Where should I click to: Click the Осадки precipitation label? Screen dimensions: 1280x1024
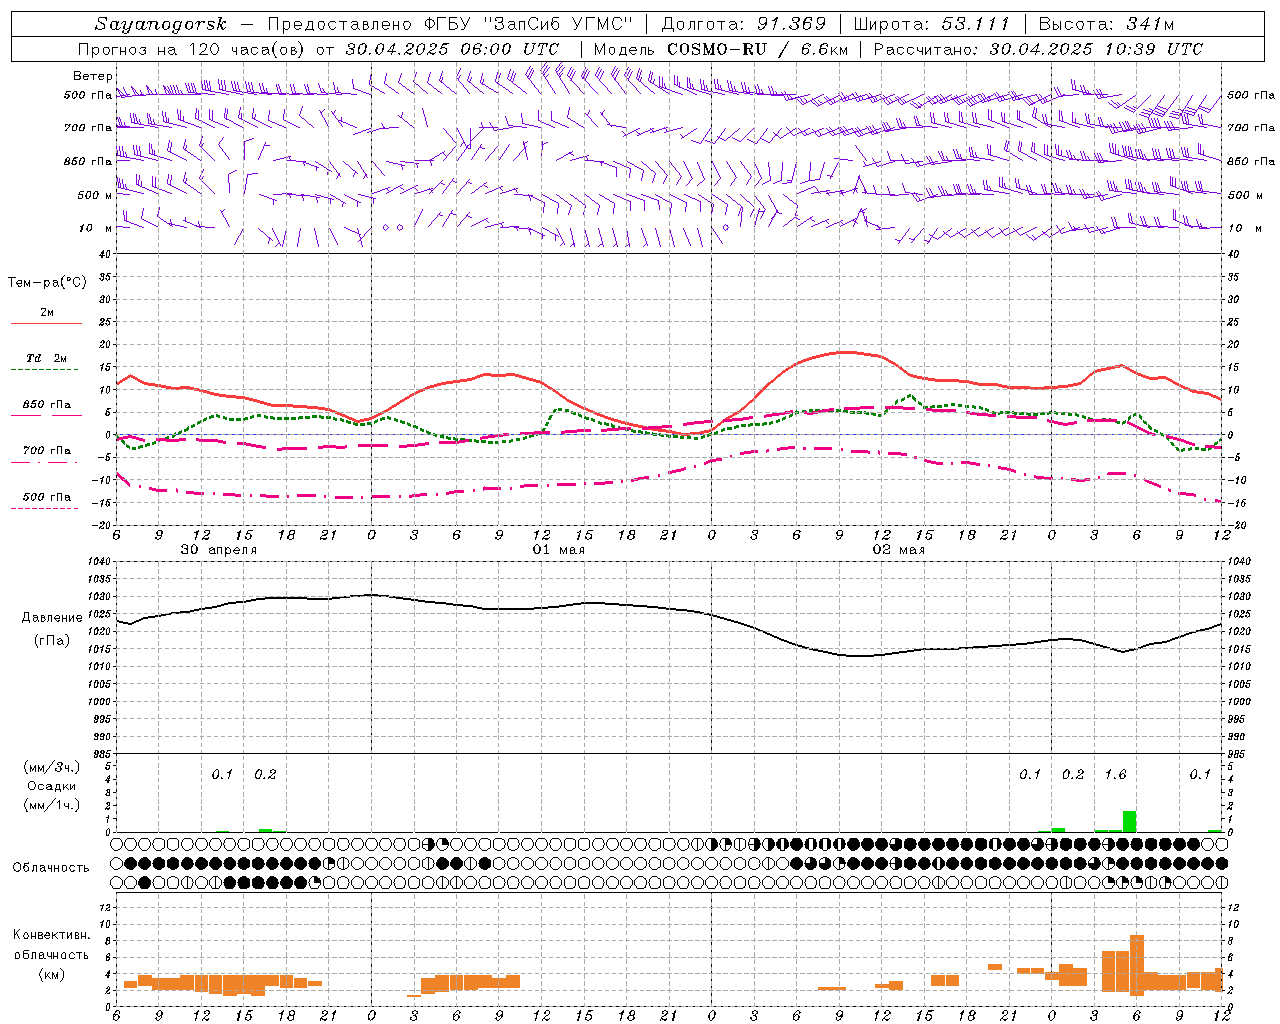point(51,786)
